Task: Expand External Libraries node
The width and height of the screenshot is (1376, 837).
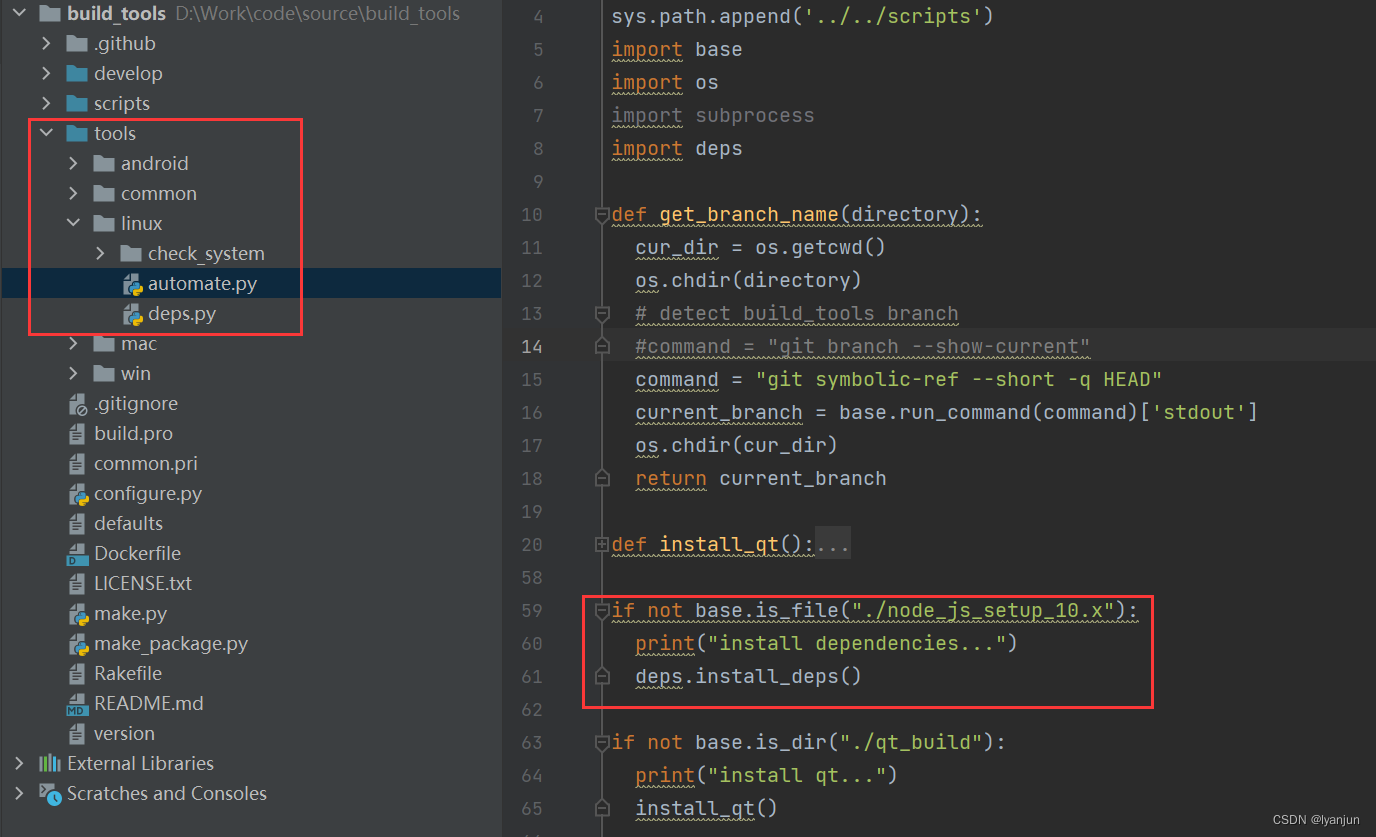Action: click(x=19, y=763)
